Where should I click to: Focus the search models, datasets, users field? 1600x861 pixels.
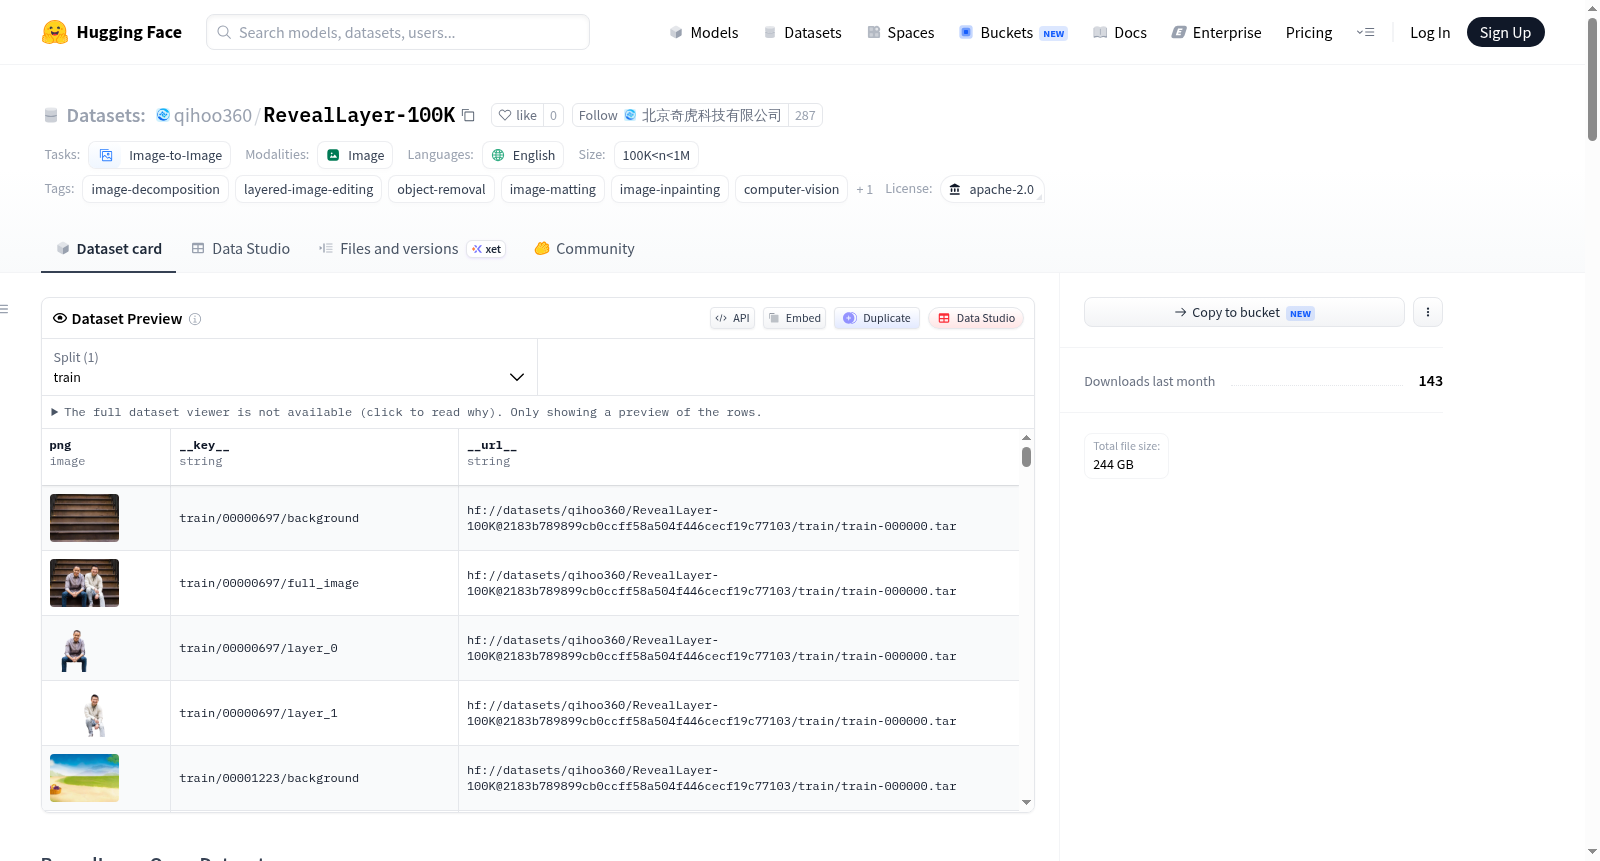[x=398, y=32]
